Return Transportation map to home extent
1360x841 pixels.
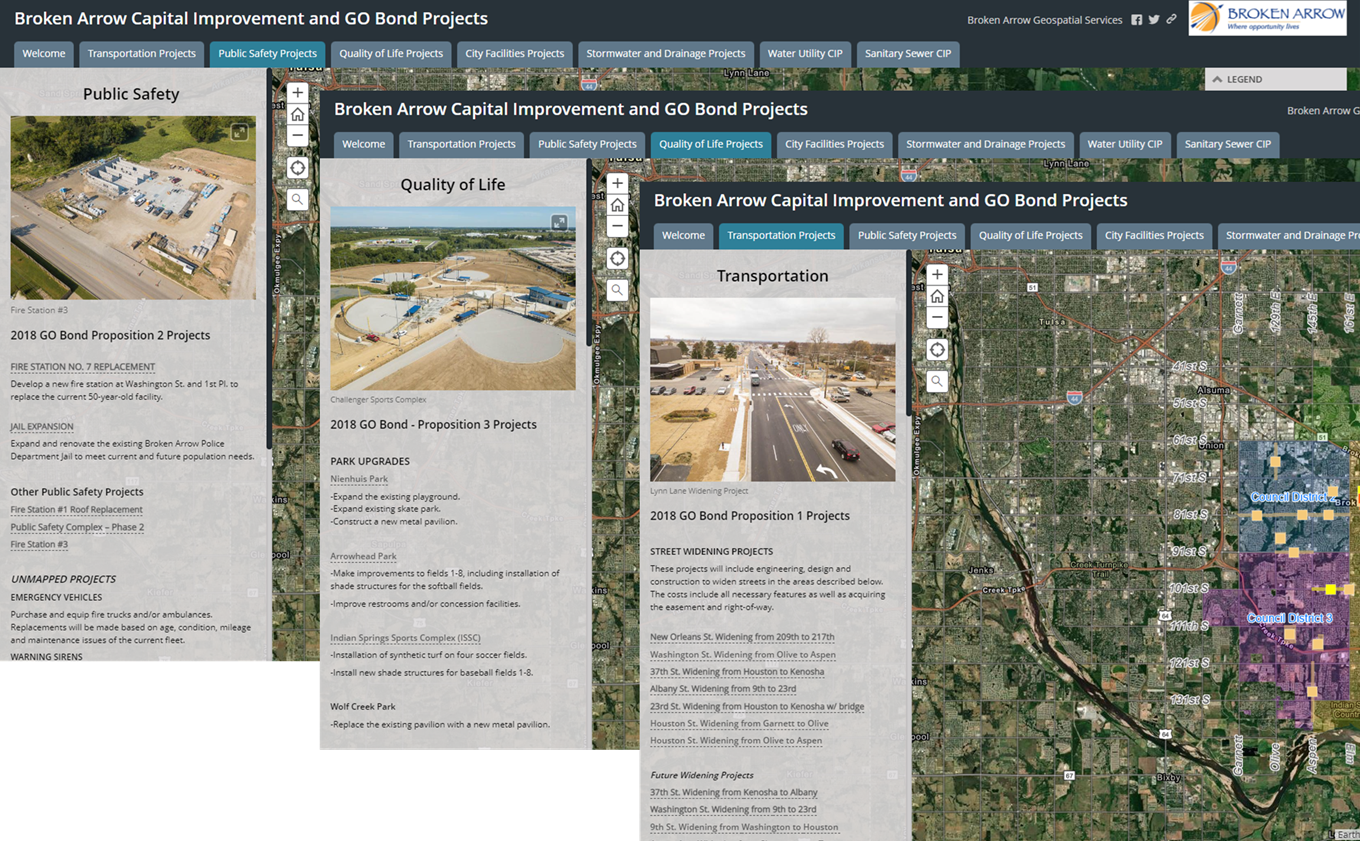(937, 296)
